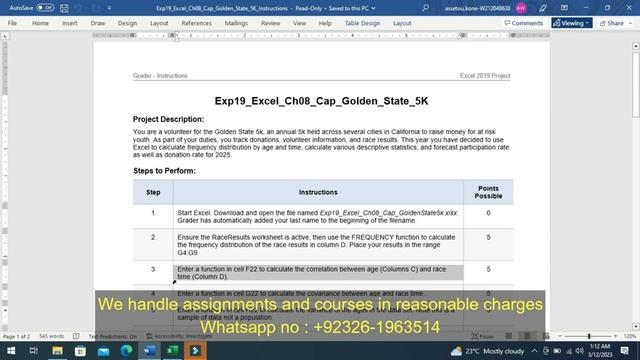Open the Help tab
This screenshot has width=640, height=360.
pyautogui.click(x=325, y=23)
